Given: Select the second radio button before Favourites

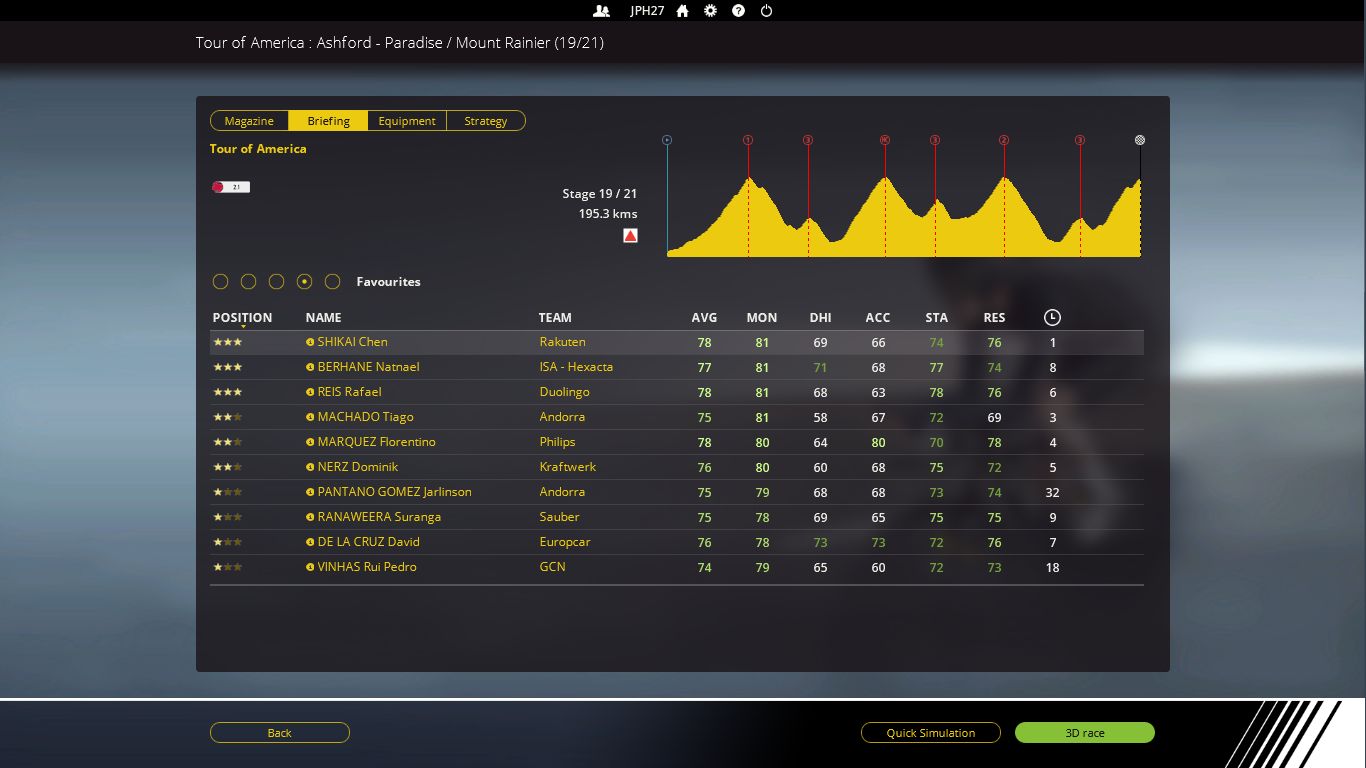Looking at the screenshot, I should tap(249, 282).
